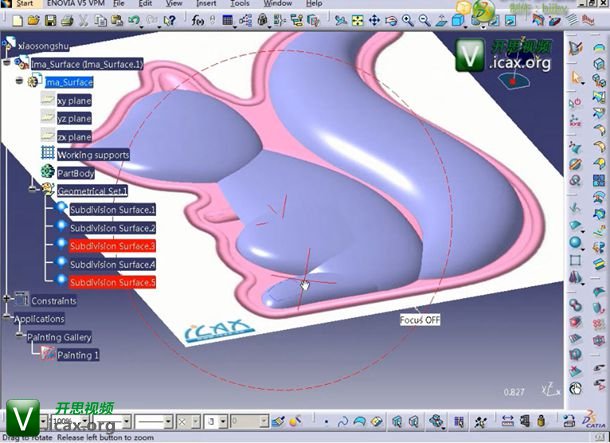Click the Zoom In magnifier
Image resolution: width=610 pixels, height=443 pixels.
pos(408,20)
